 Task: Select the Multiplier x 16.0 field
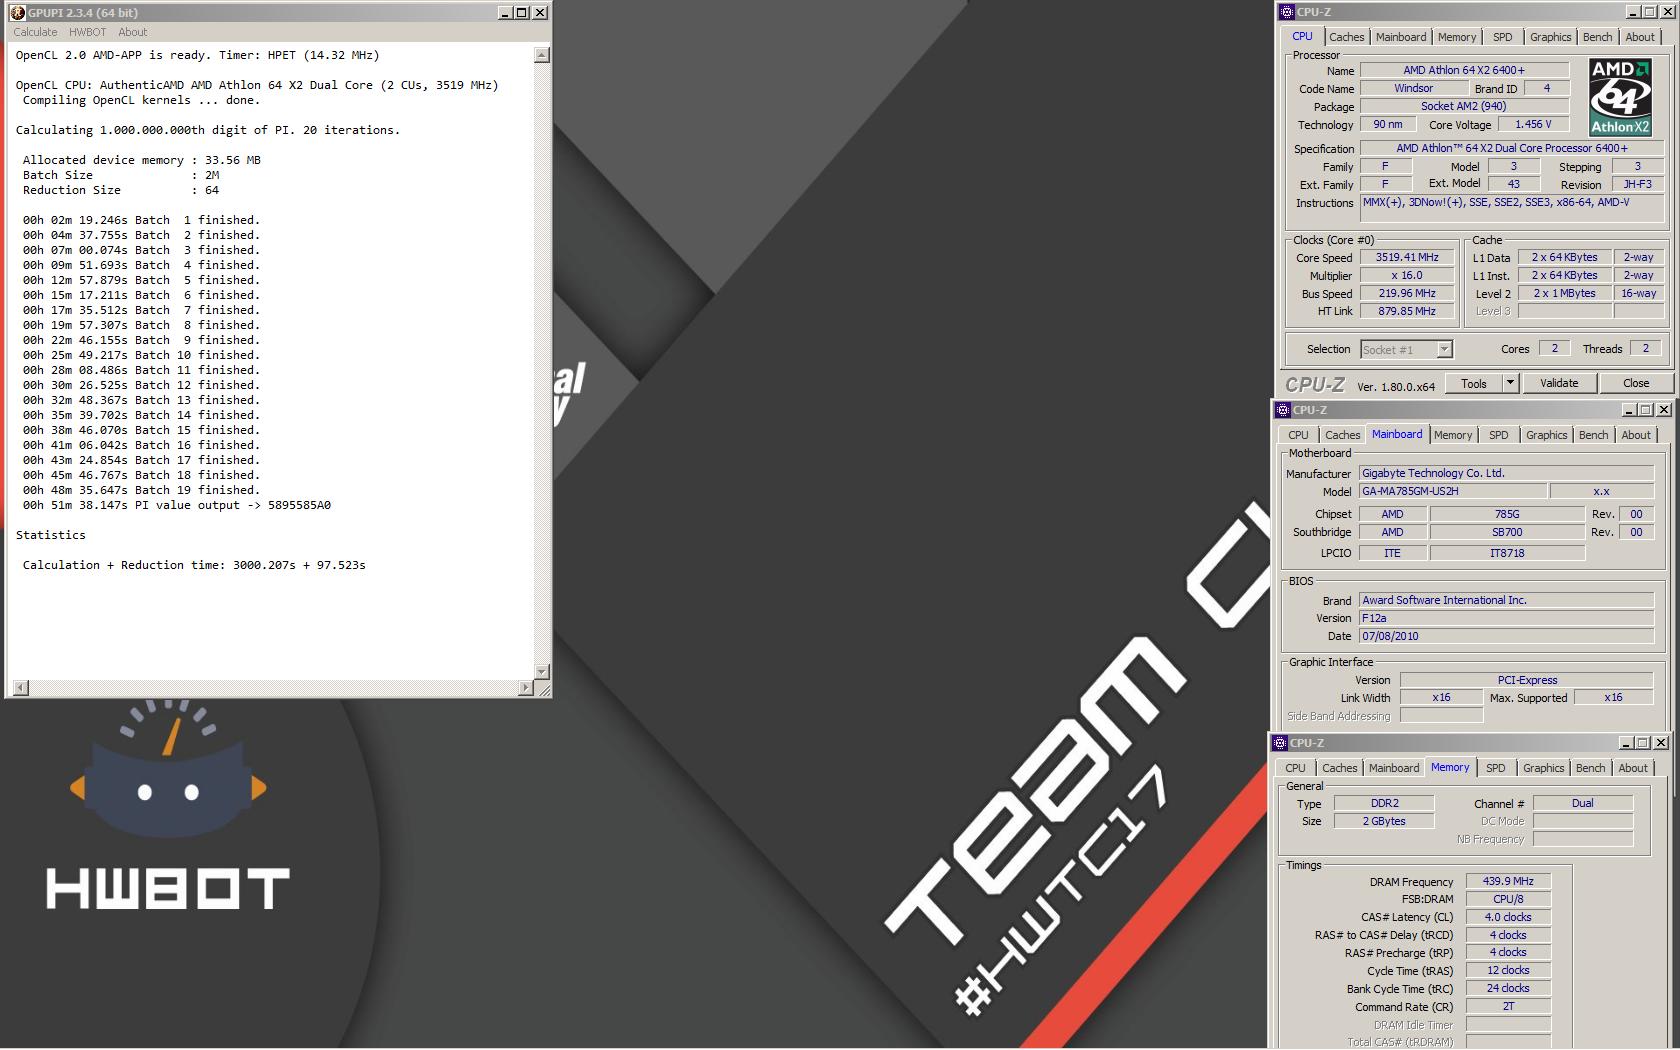point(1406,275)
